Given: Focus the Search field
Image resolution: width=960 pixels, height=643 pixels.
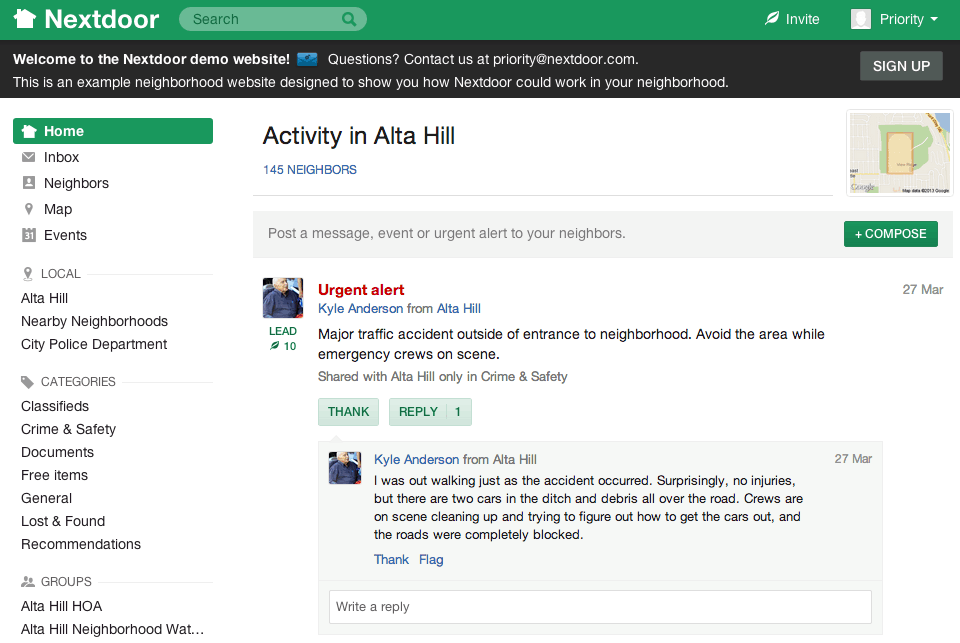Looking at the screenshot, I should [272, 19].
